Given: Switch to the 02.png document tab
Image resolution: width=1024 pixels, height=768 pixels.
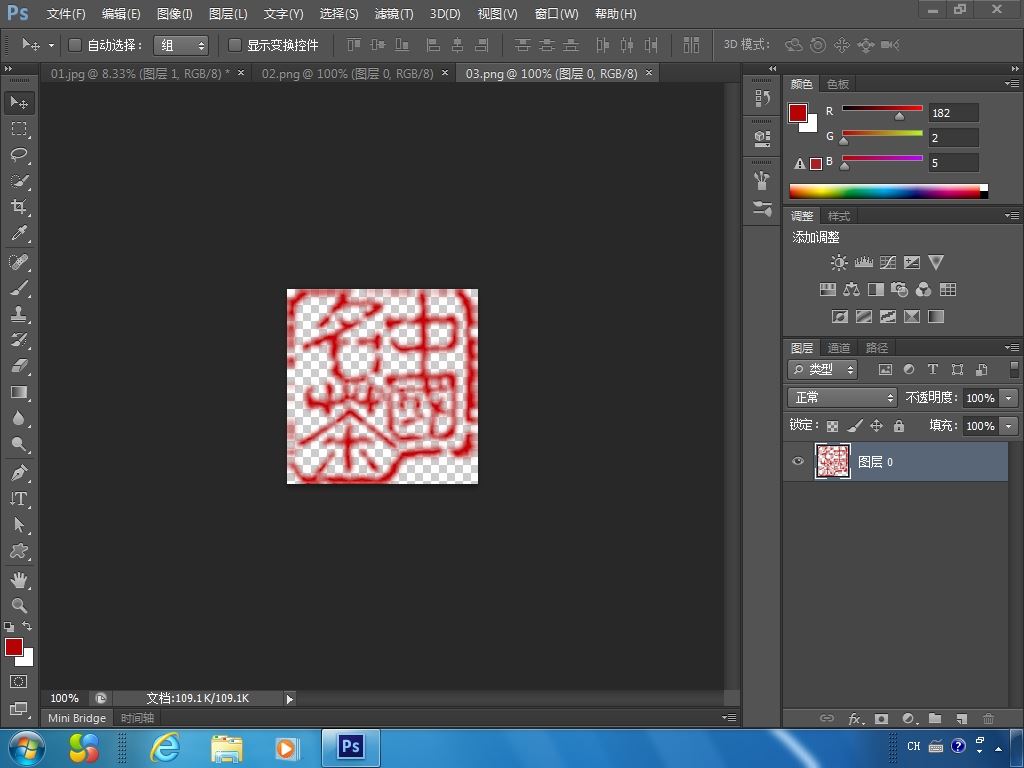Looking at the screenshot, I should [x=347, y=74].
